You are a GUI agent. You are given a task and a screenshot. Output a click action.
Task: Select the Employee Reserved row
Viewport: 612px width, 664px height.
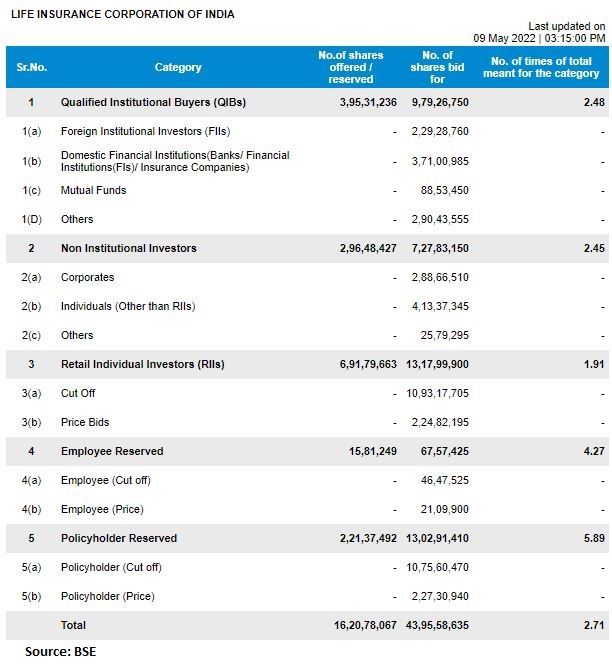tap(111, 452)
